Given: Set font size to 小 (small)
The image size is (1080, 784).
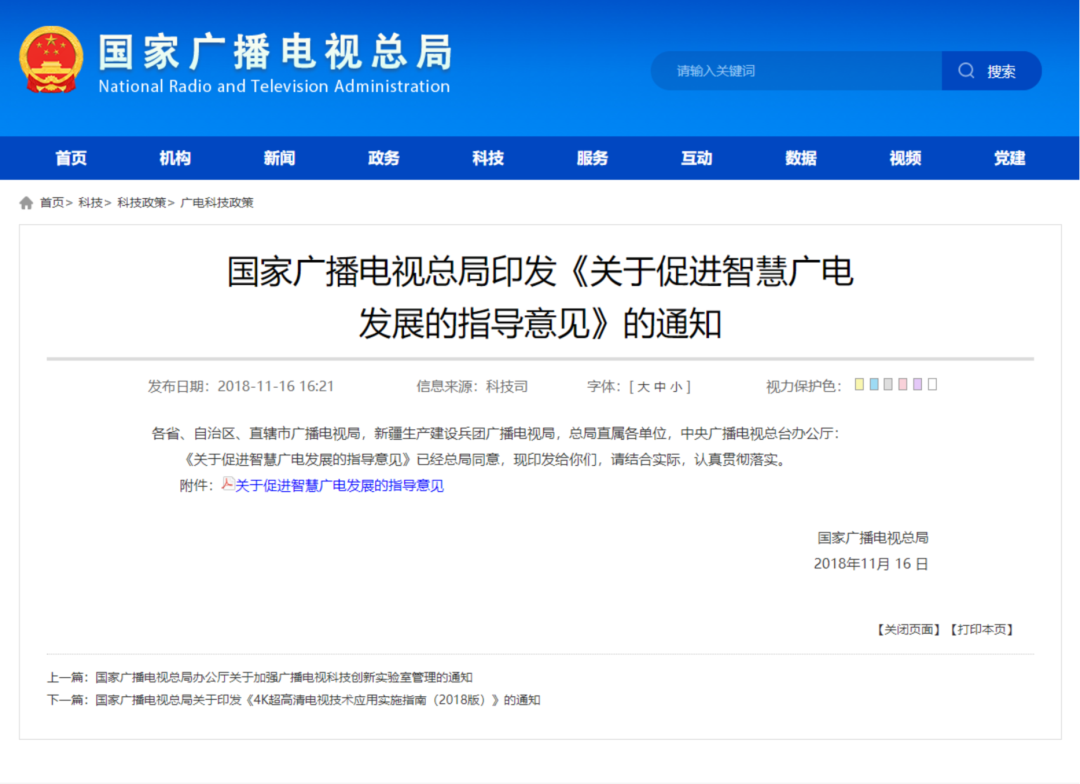Looking at the screenshot, I should [x=676, y=387].
